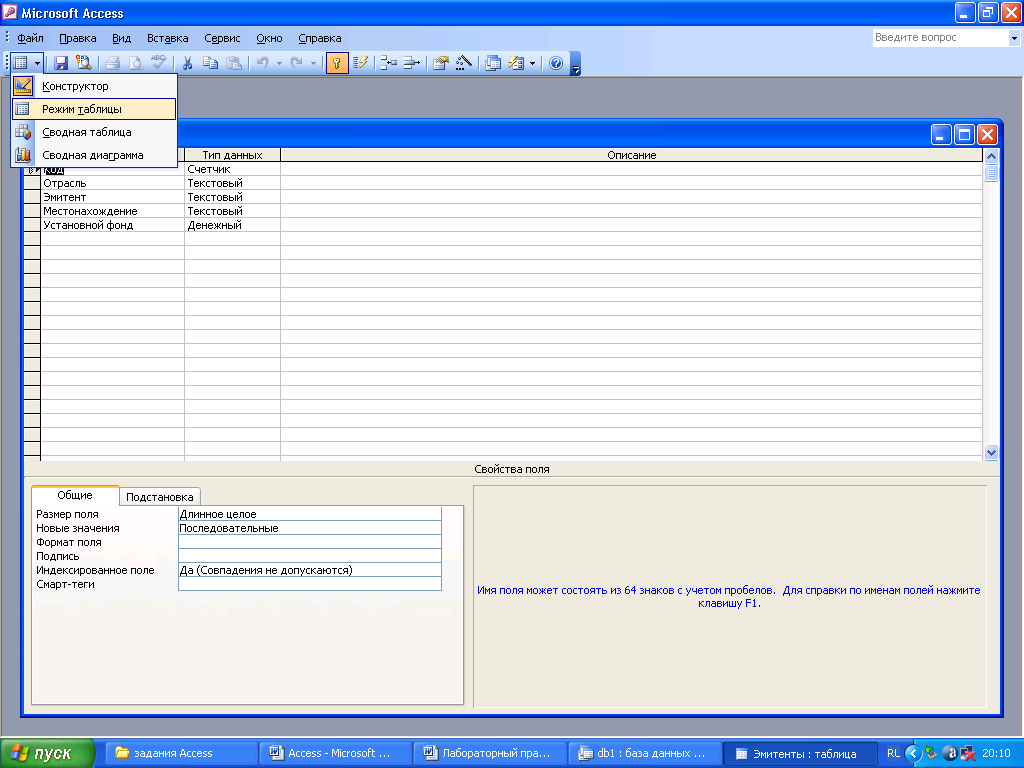The height and width of the screenshot is (768, 1024).
Task: Select the row selector for Отрасль
Action: [32, 184]
